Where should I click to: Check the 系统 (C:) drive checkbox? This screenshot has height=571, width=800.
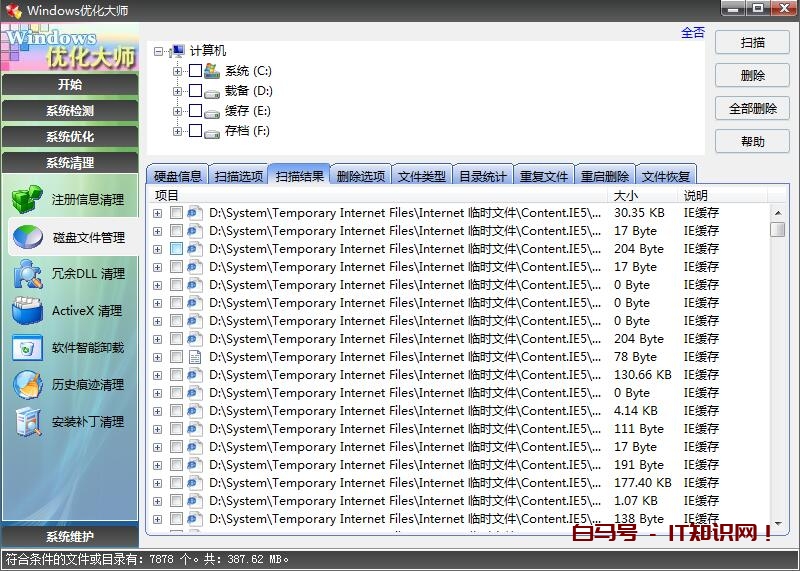pyautogui.click(x=195, y=71)
